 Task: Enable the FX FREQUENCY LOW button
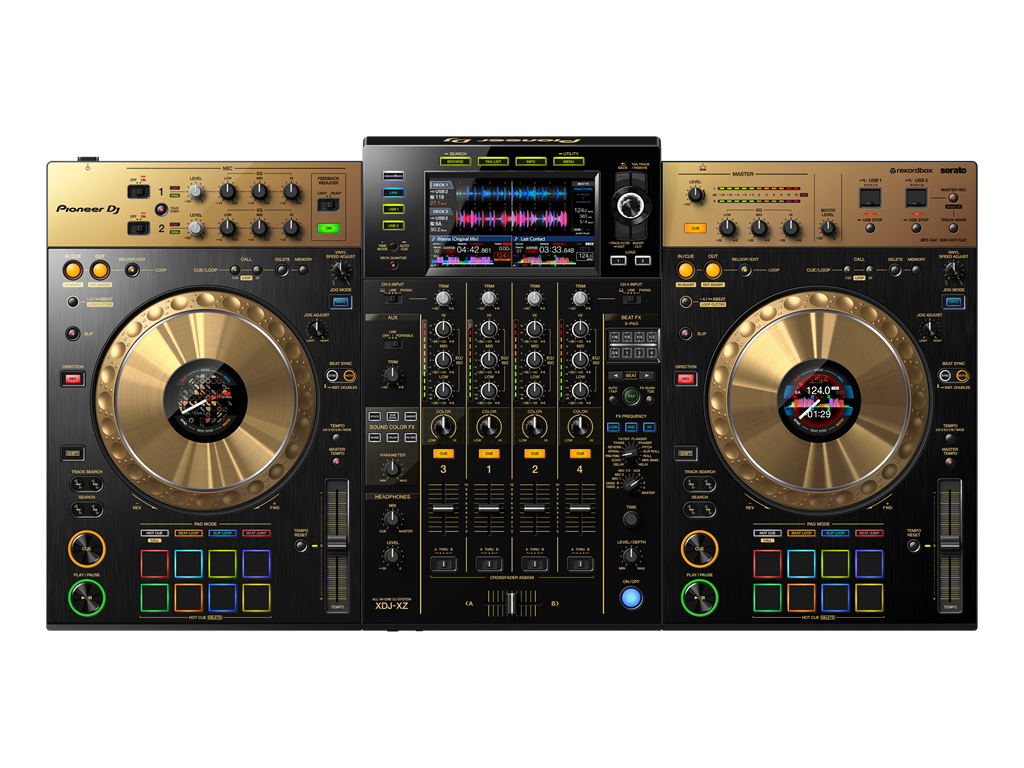click(613, 426)
